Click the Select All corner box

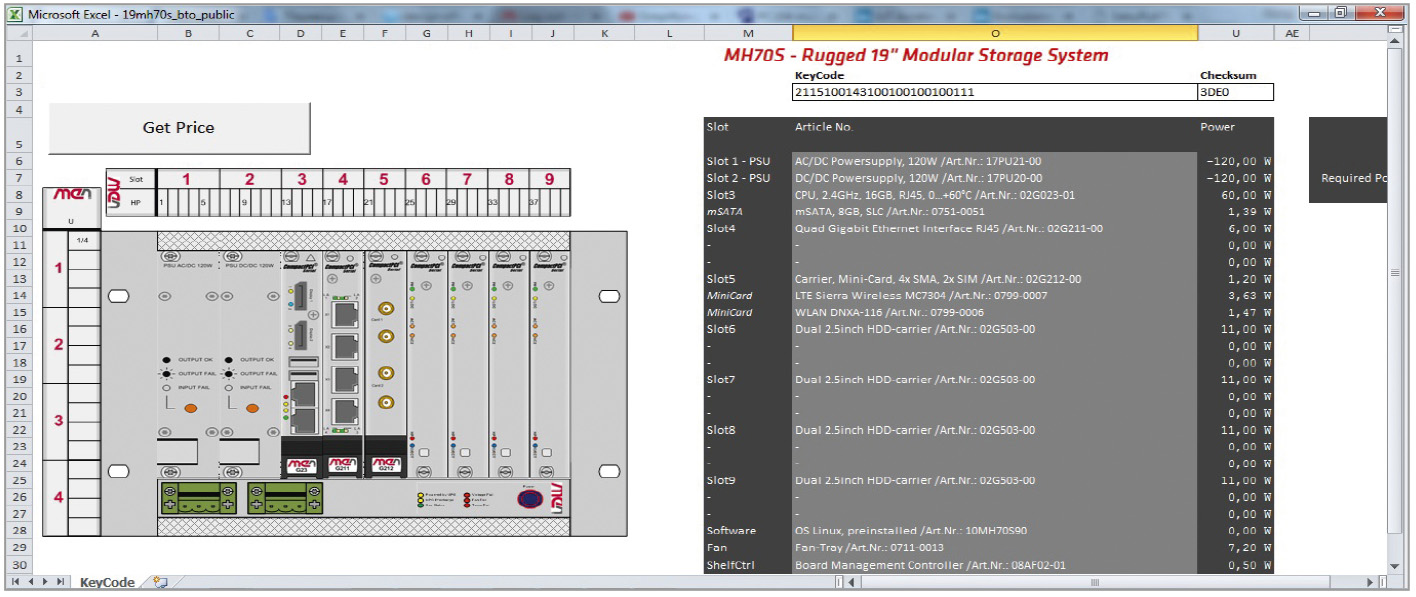pos(17,33)
